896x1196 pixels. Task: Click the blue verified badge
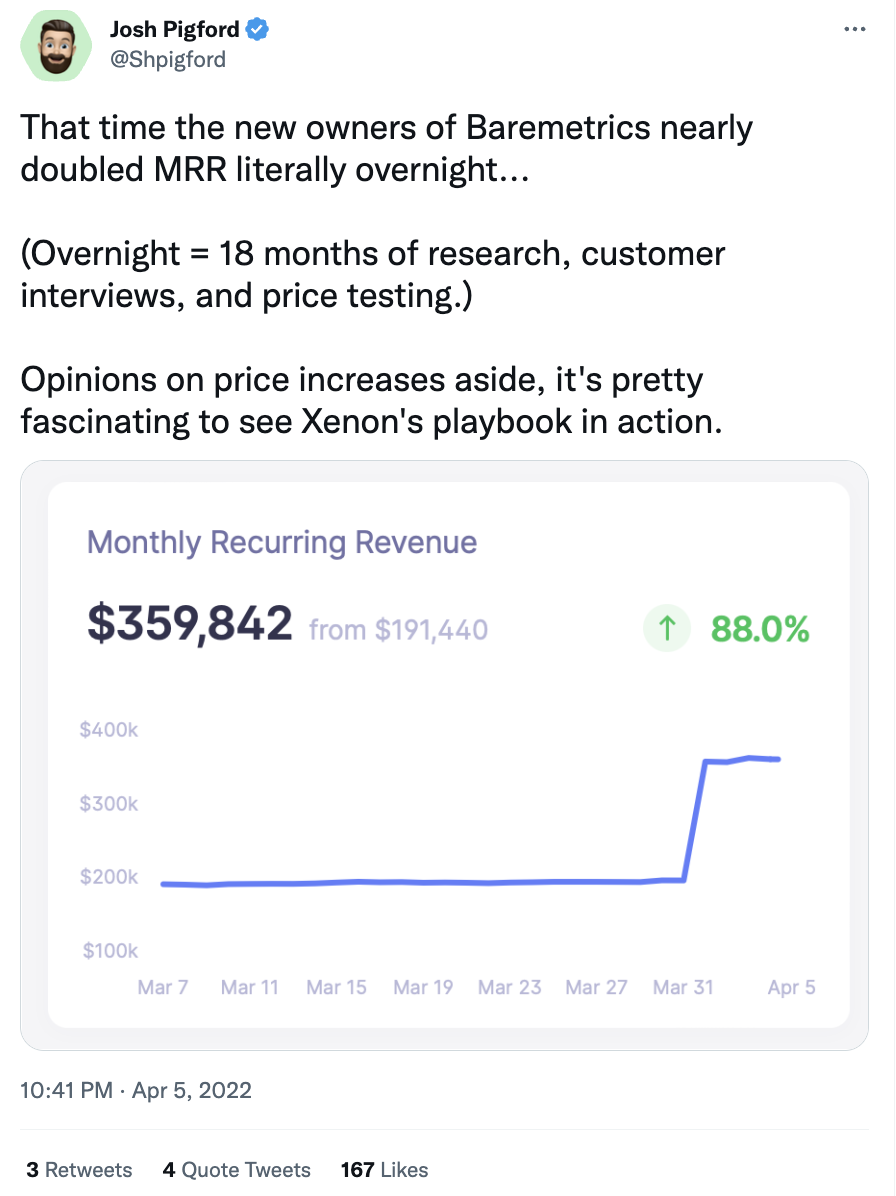(259, 31)
